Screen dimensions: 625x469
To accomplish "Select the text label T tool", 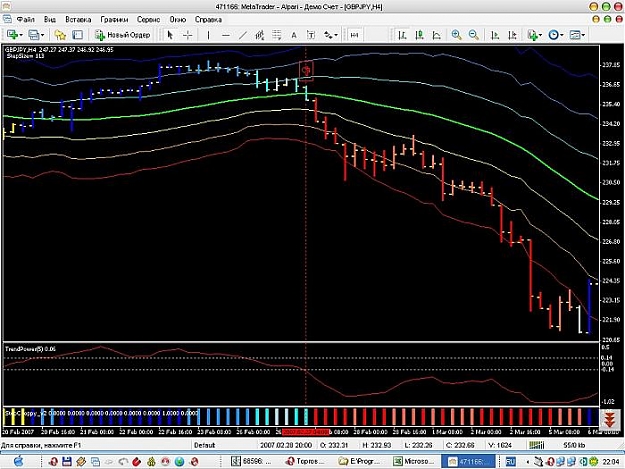I will (311, 35).
